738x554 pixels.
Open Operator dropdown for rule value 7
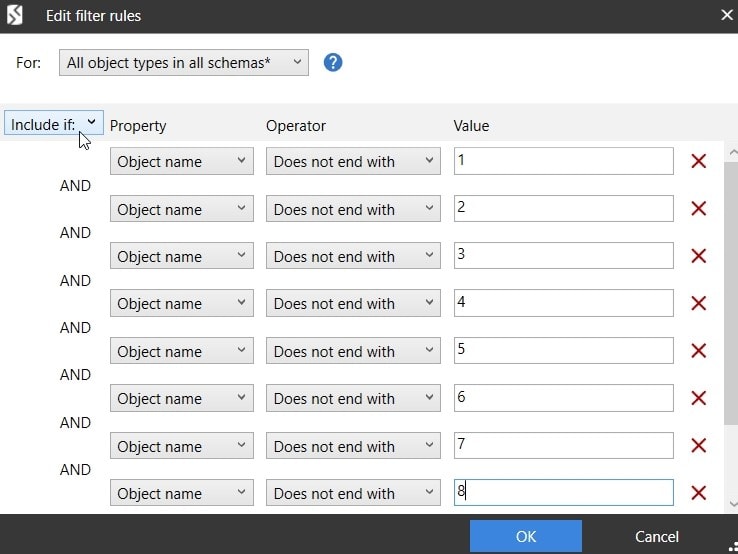353,445
